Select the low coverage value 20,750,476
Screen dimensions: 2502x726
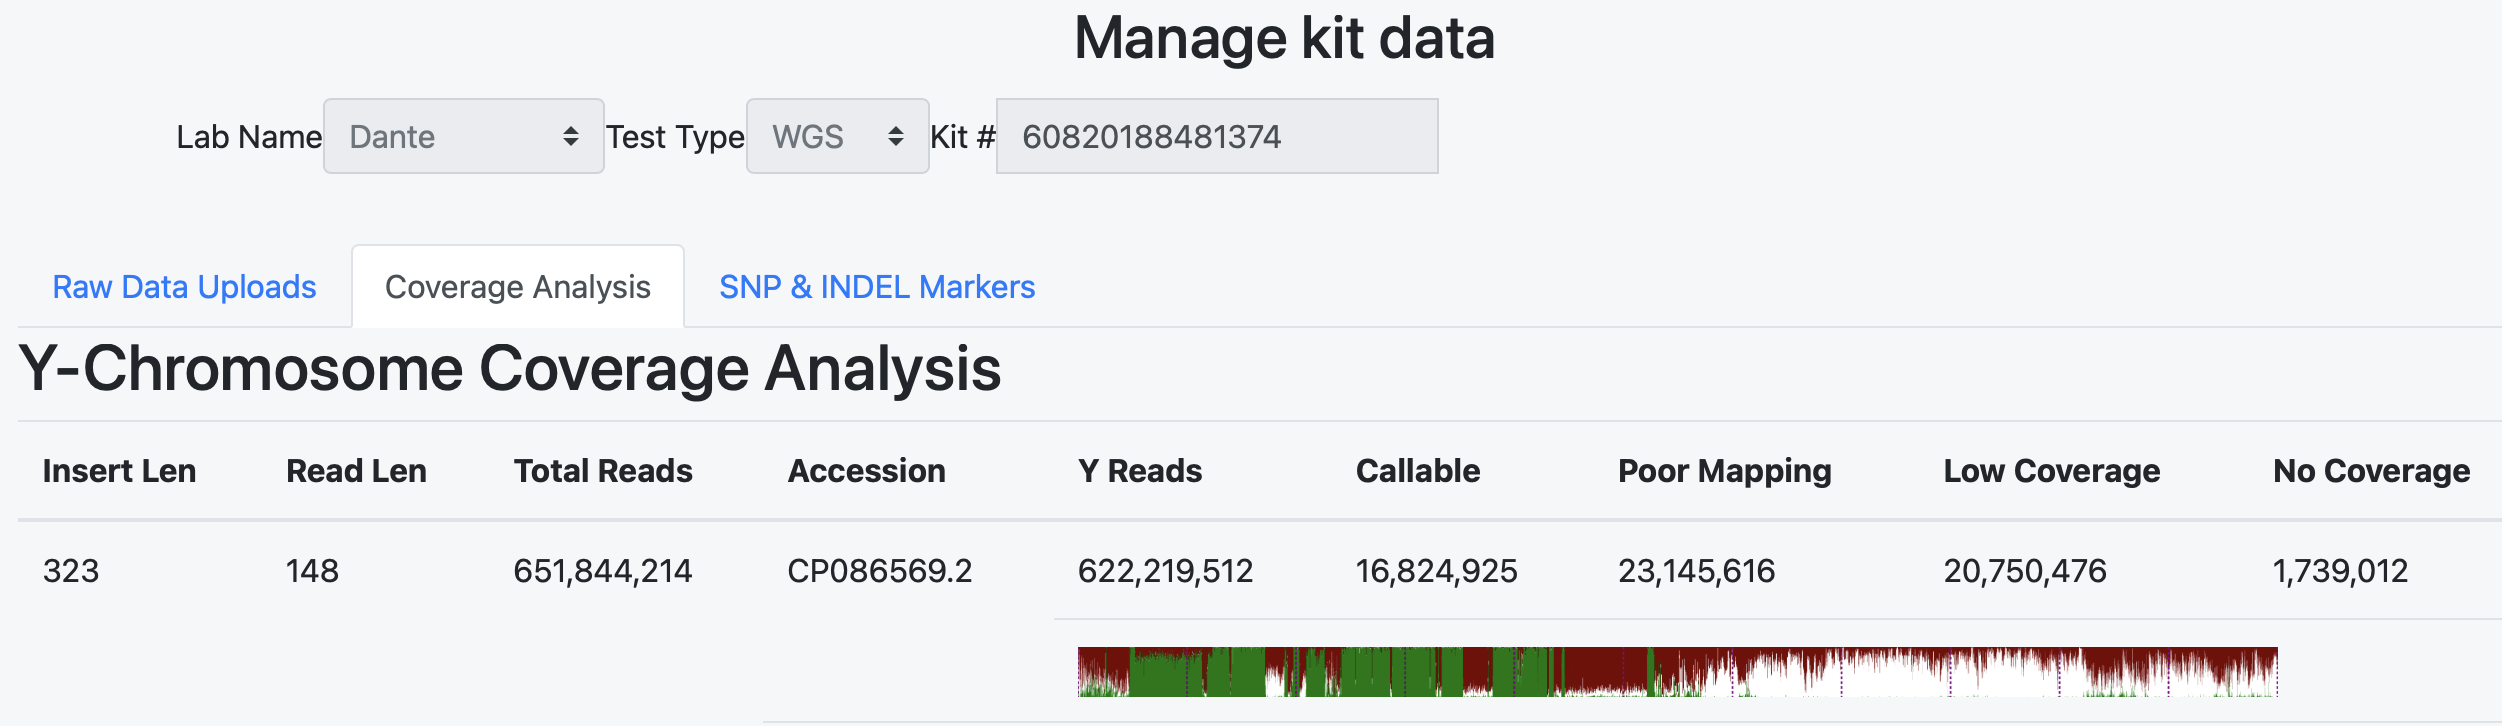click(2025, 571)
